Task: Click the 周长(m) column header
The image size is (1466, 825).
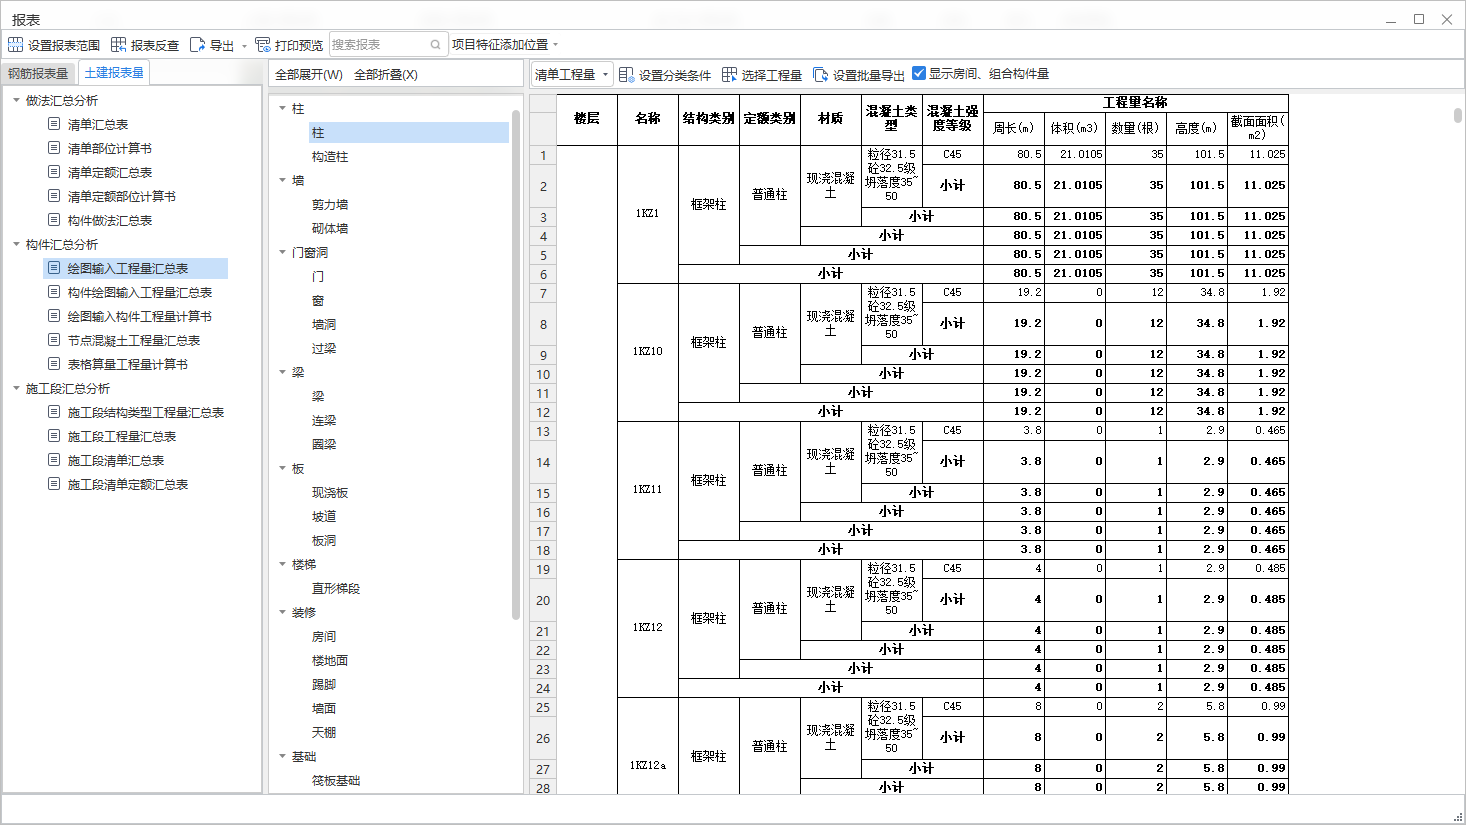Action: (x=1014, y=128)
